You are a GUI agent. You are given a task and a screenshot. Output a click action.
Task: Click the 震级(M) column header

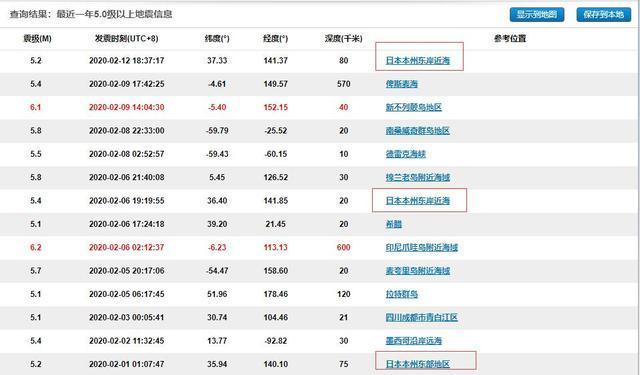pos(37,39)
